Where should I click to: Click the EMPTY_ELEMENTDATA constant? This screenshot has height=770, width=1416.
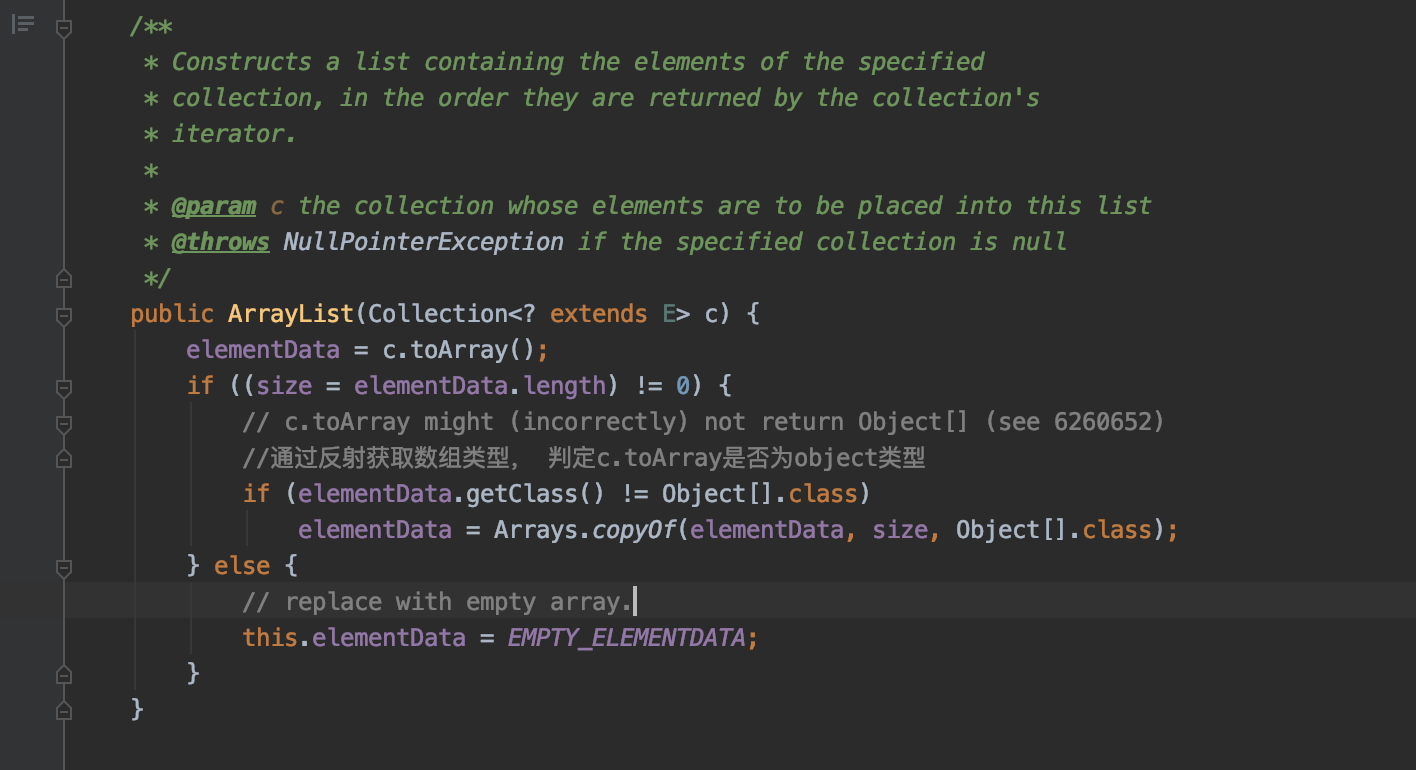tap(626, 638)
